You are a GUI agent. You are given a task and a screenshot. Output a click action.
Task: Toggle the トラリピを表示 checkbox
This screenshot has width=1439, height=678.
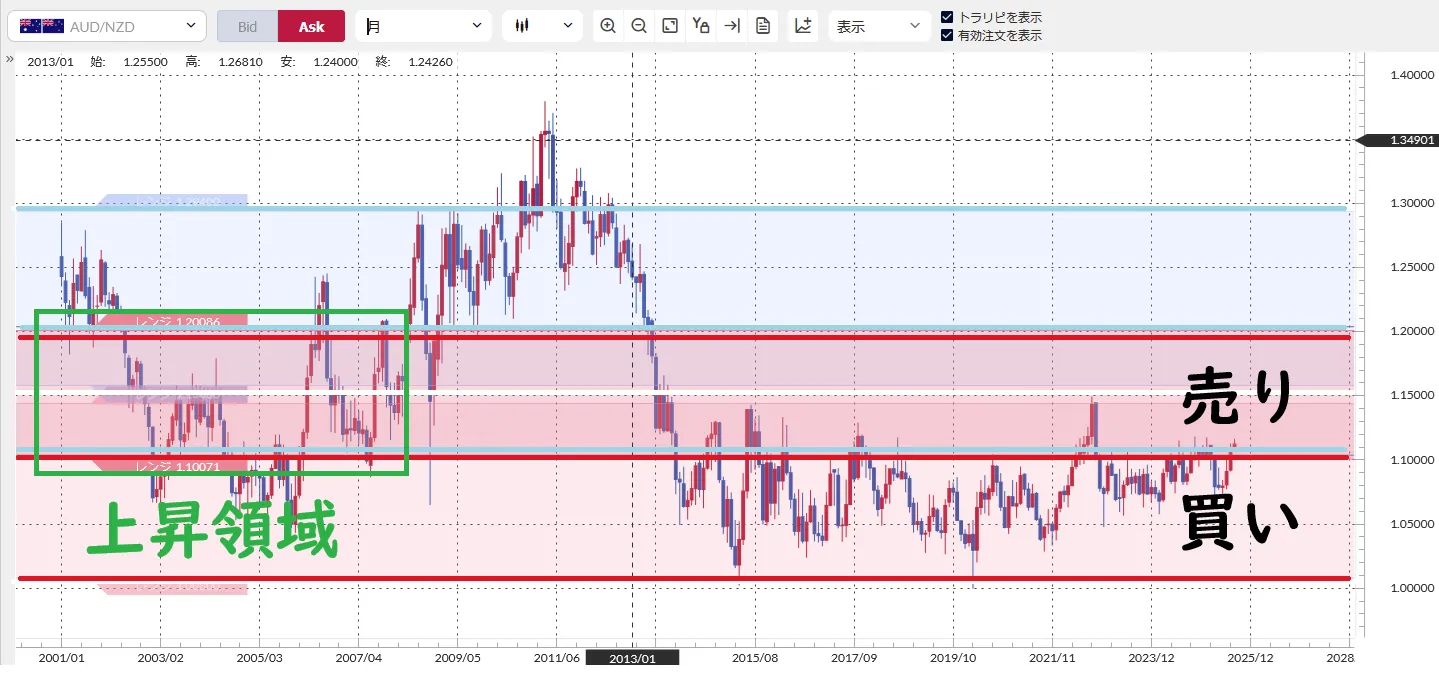[x=947, y=17]
